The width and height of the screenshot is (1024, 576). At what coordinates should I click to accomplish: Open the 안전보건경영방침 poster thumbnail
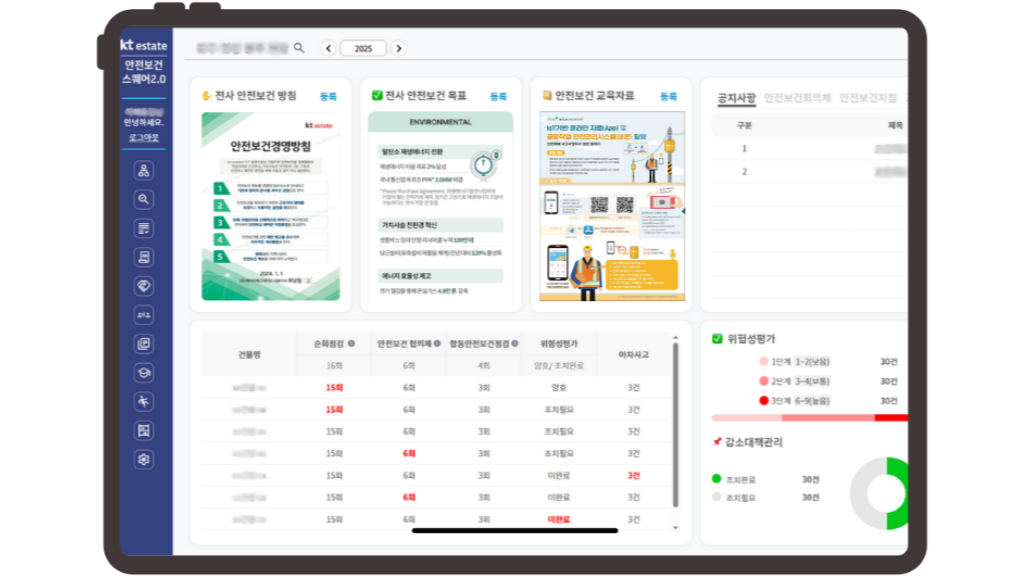tap(270, 206)
